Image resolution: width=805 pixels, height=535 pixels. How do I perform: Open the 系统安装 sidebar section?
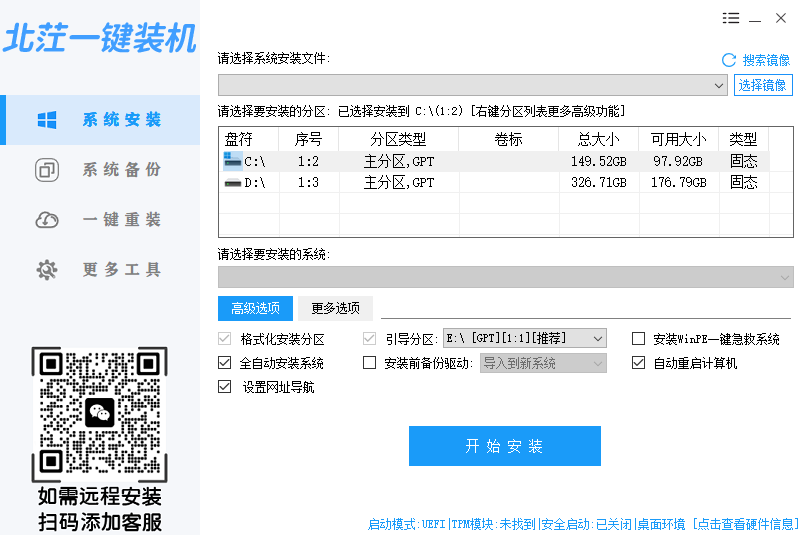pyautogui.click(x=100, y=120)
